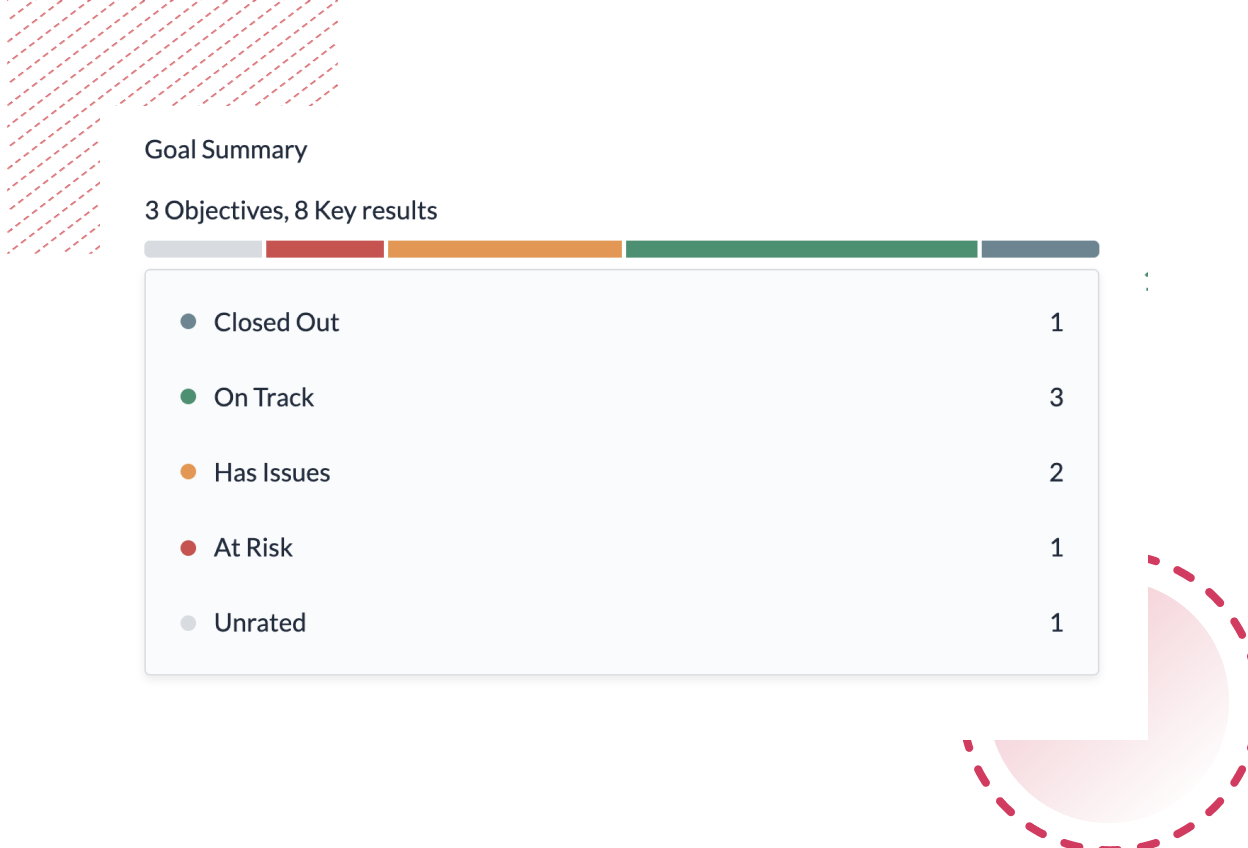Click the grey Closed Out status dot

point(188,322)
